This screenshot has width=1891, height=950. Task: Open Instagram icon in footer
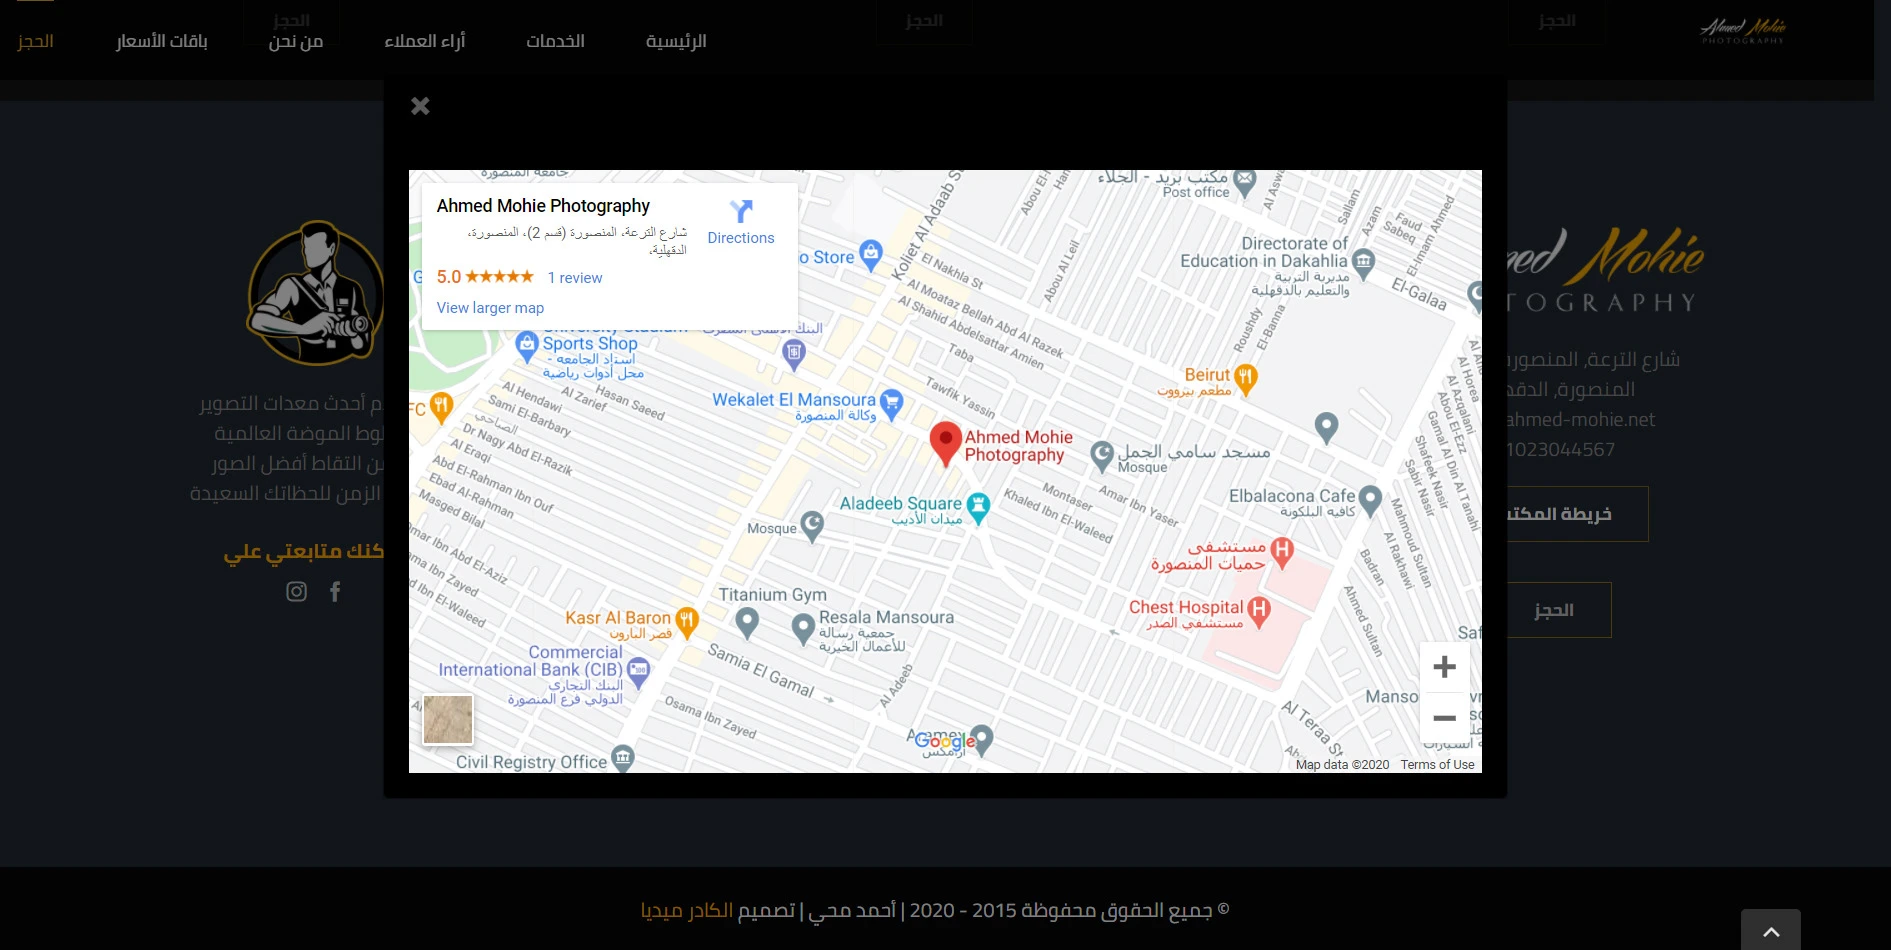point(297,592)
